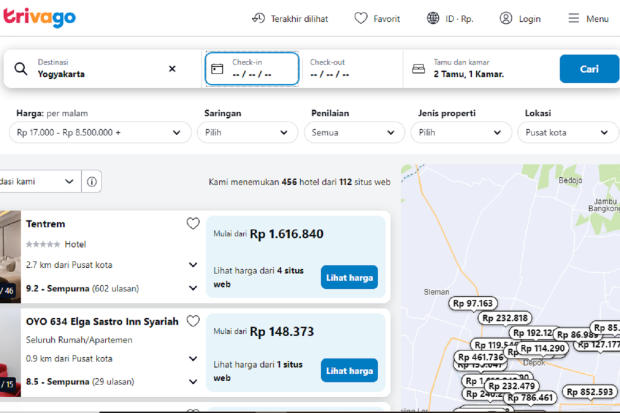Favorite OYO 634 Elga Sastro Inn Syariah
Screen dimensions: 620x413
(x=193, y=321)
